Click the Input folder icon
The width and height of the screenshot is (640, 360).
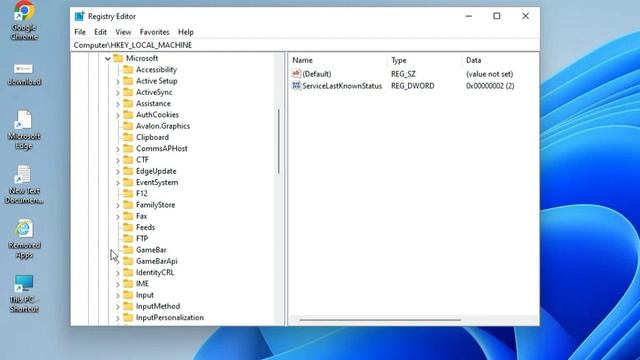pos(128,295)
